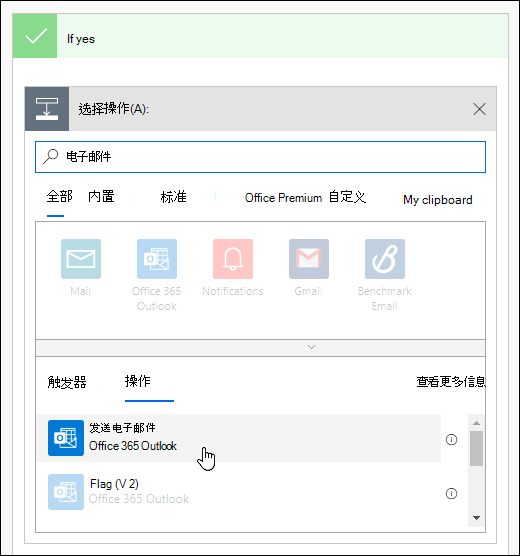Click the If yes branch header
Image resolution: width=520 pixels, height=556 pixels.
(260, 36)
